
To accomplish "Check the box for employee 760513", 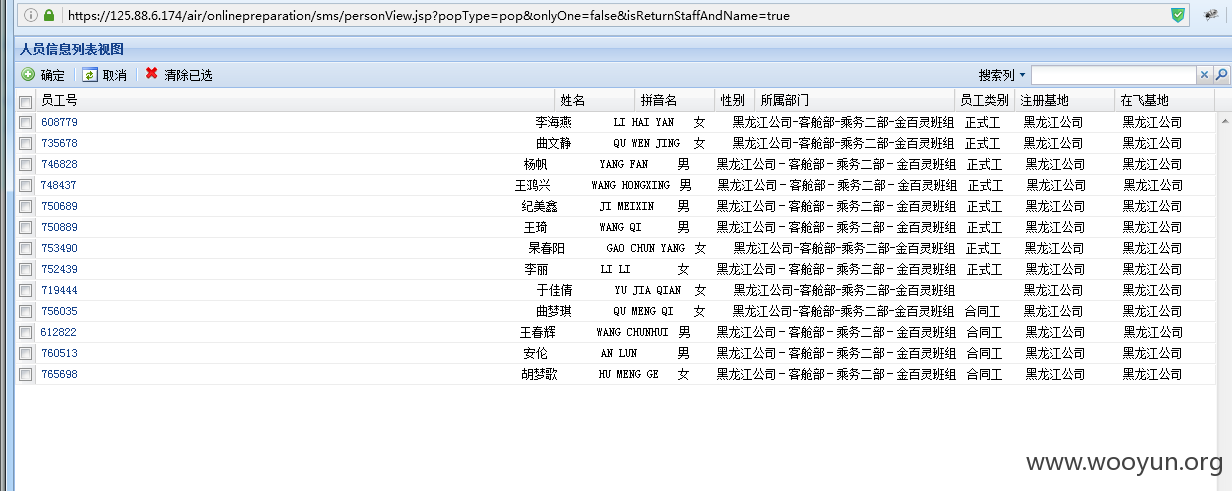I will coord(25,353).
